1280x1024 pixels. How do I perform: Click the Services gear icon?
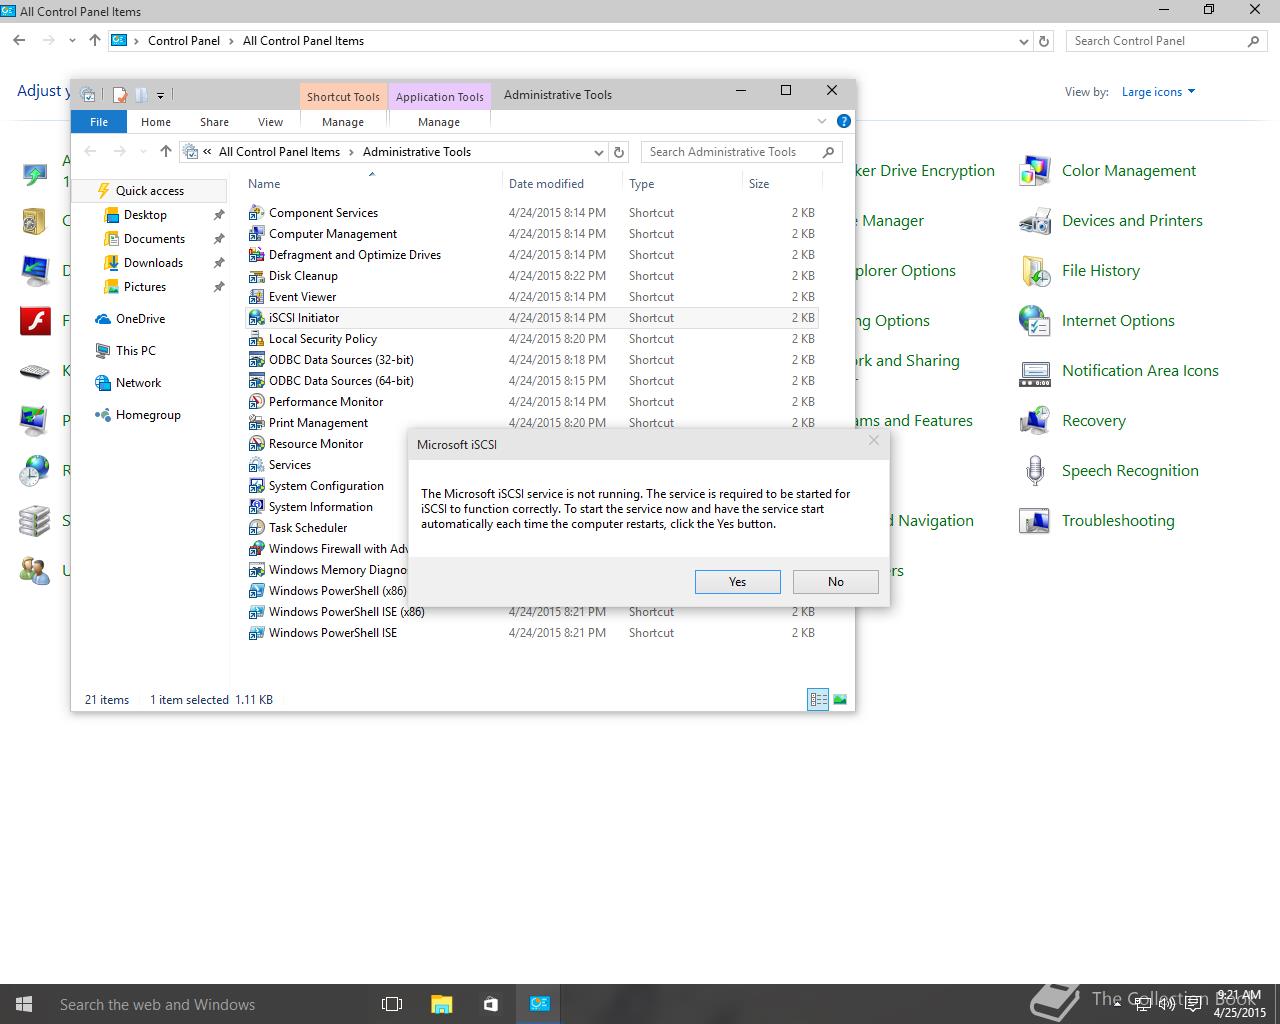256,465
